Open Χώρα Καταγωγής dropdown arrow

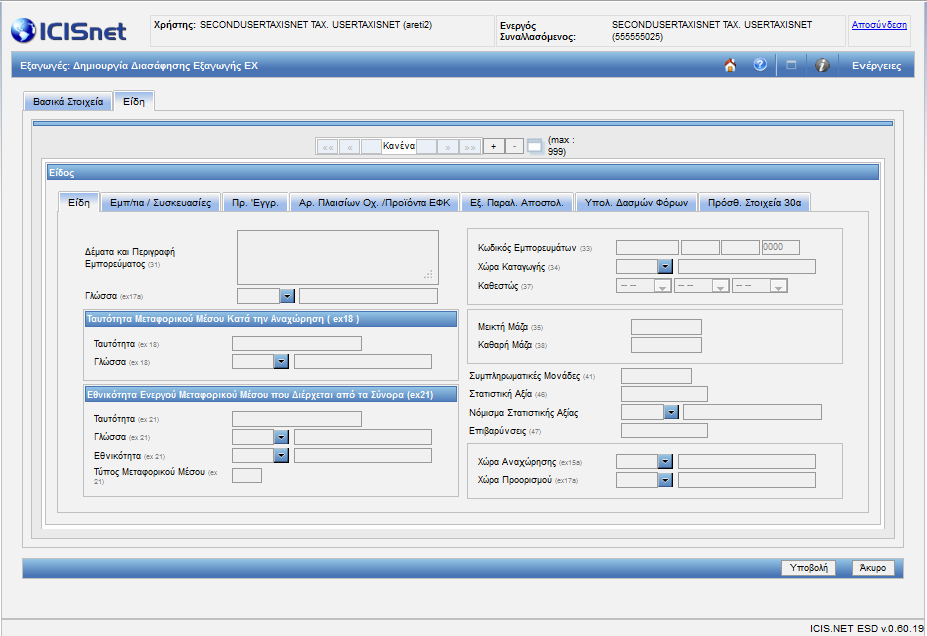[x=665, y=267]
